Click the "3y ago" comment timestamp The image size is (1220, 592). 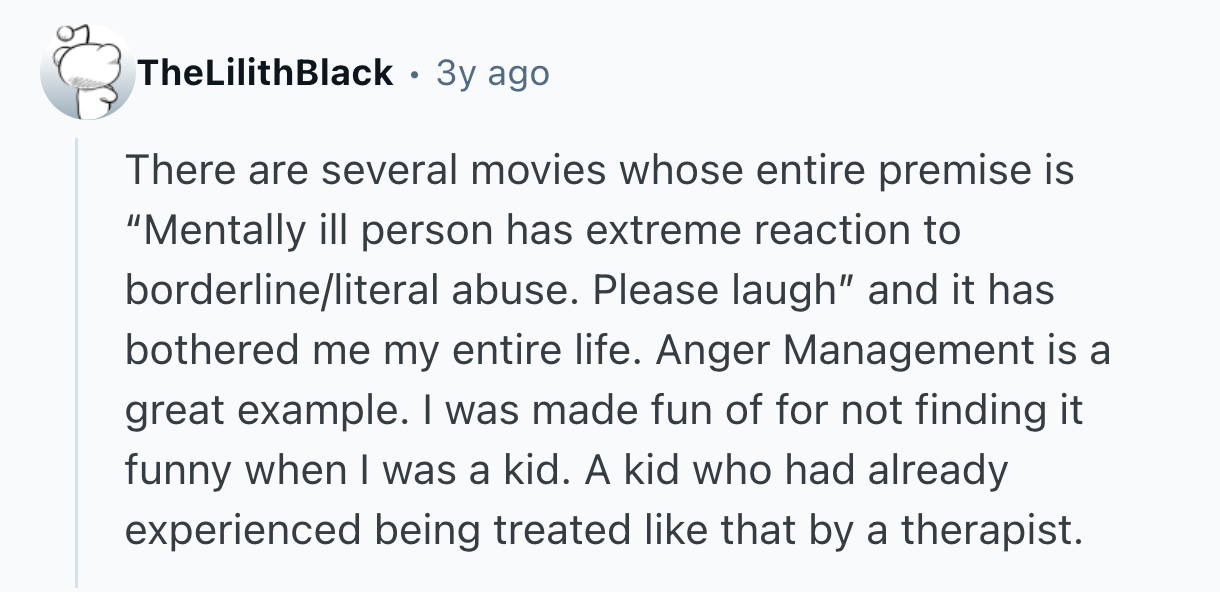pos(492,73)
